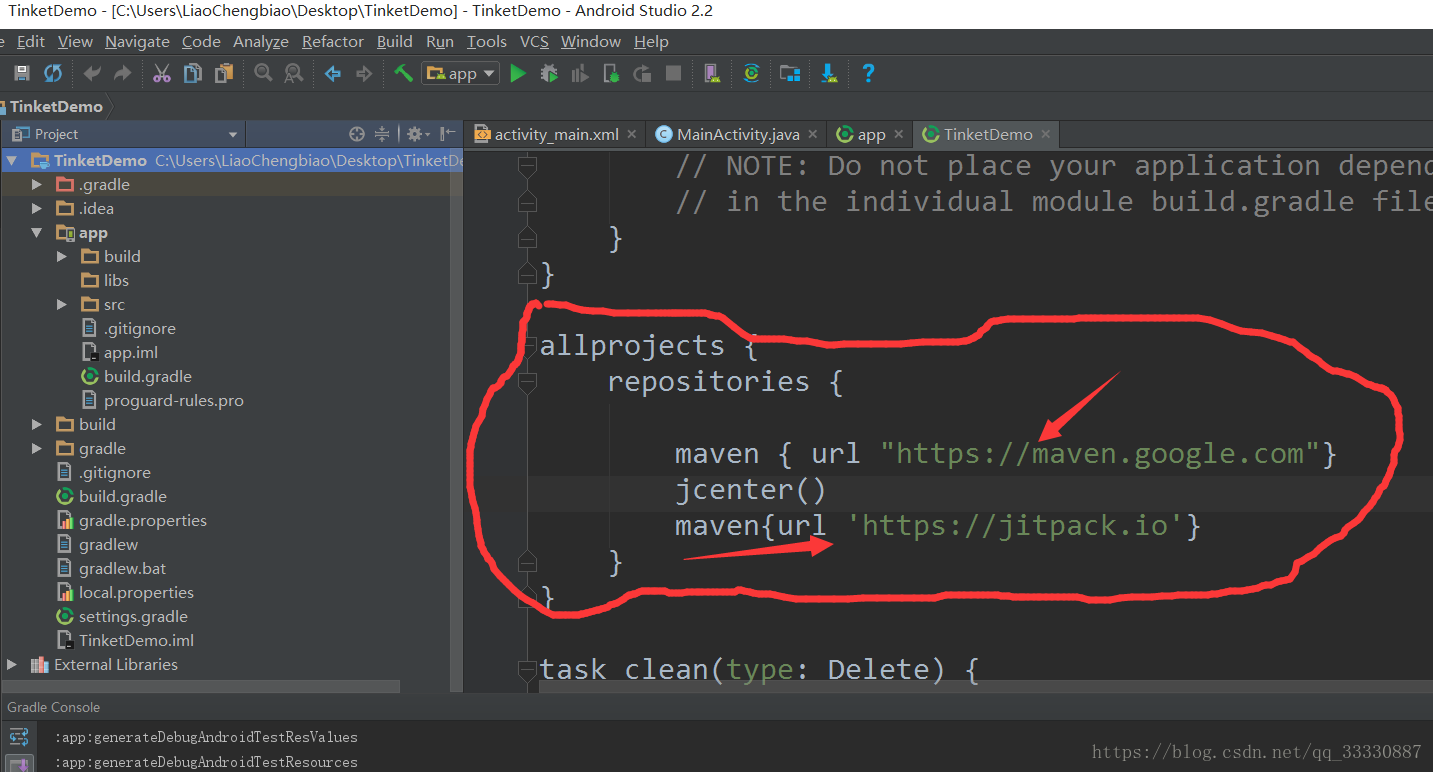Select local.properties file
Screen dimensions: 1433x772
(136, 592)
